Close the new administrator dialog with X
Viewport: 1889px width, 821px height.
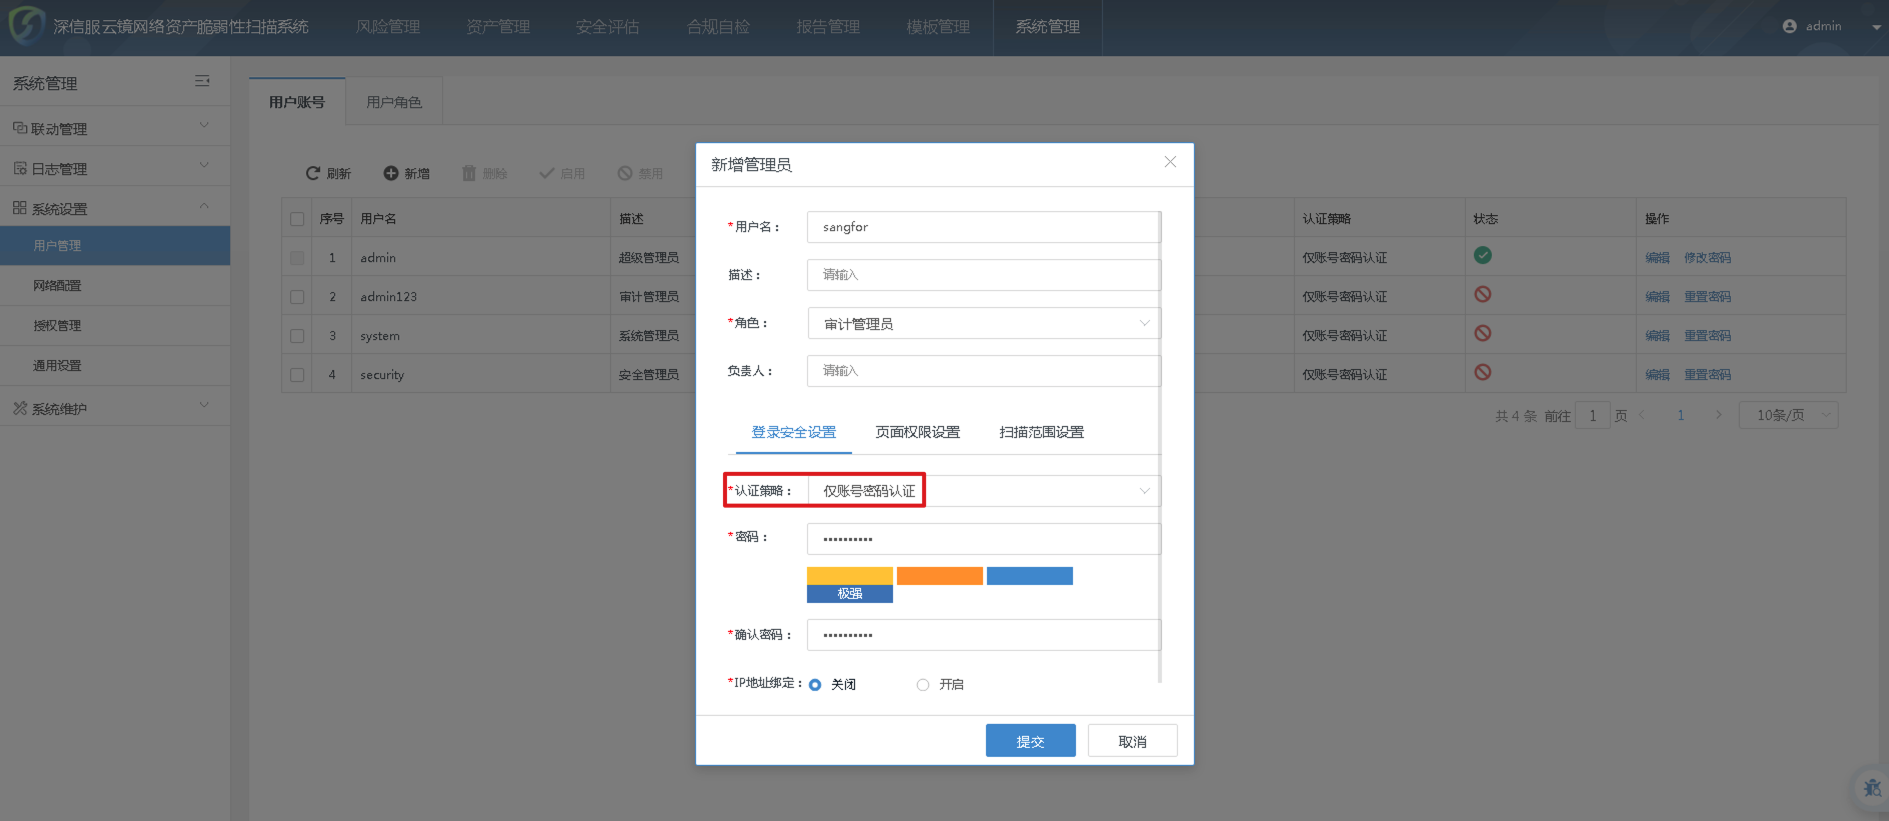tap(1170, 162)
